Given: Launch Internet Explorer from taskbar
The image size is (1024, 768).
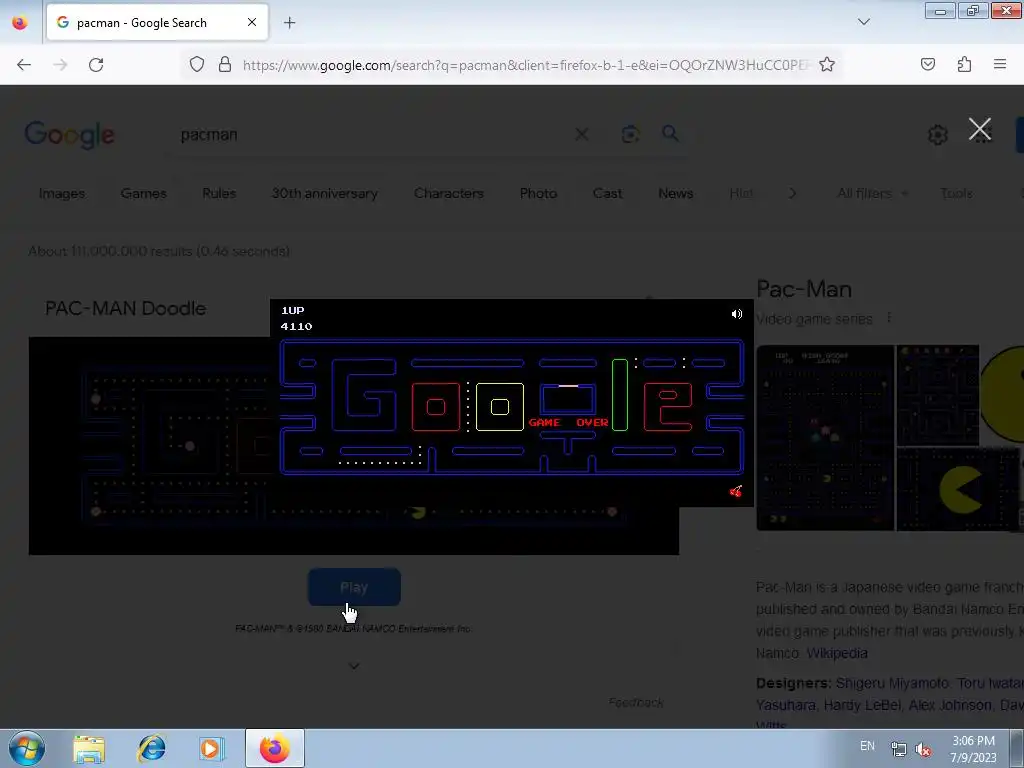Looking at the screenshot, I should click(151, 748).
